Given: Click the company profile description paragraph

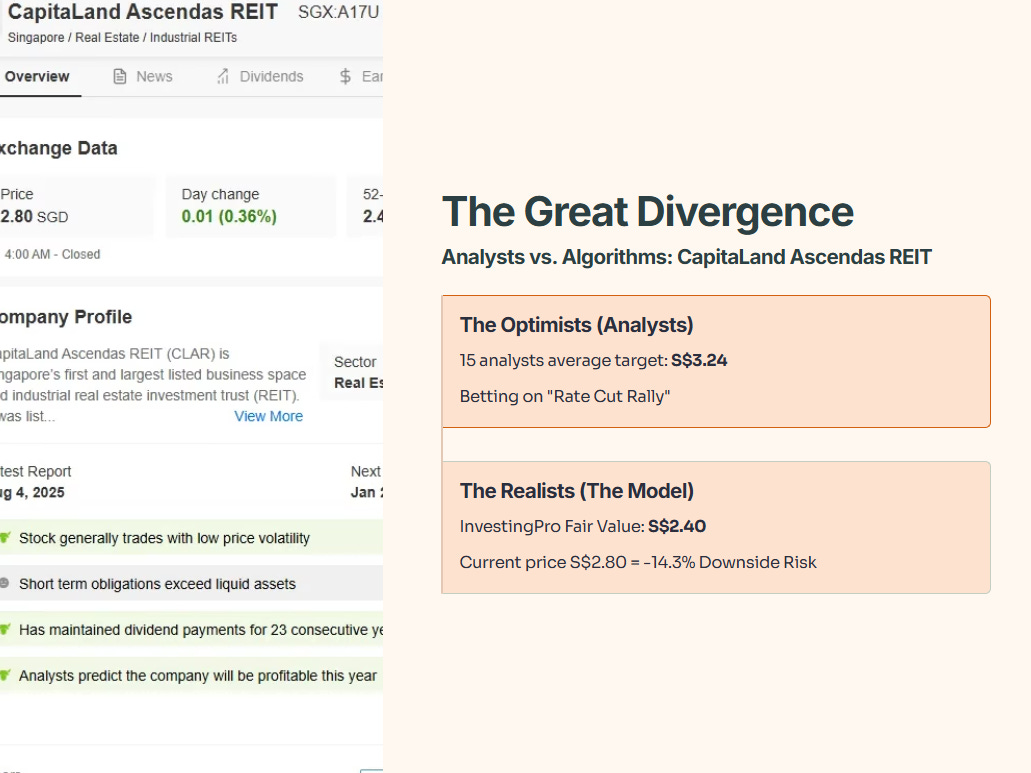Looking at the screenshot, I should 153,385.
